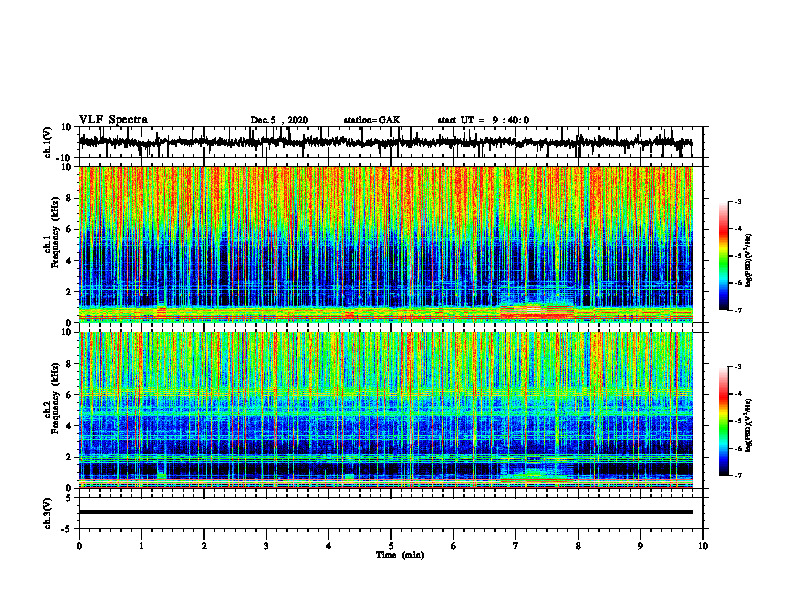Click the "2" kHz tick on ch.2 spectrogram axis
The width and height of the screenshot is (792, 612).
[70, 457]
